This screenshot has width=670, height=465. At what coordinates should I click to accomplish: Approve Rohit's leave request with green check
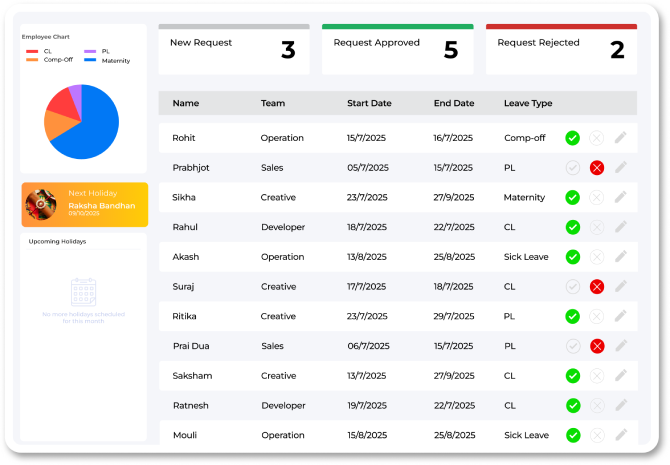click(573, 138)
